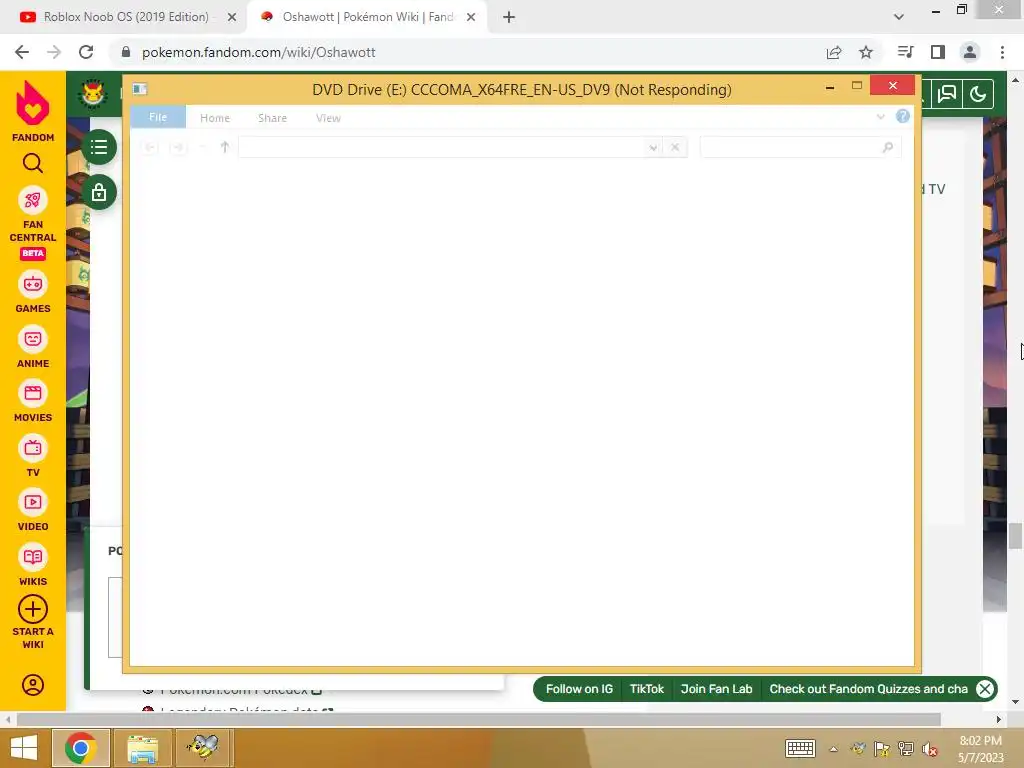Open the Fandom home flame logo
This screenshot has width=1024, height=768.
[x=33, y=103]
